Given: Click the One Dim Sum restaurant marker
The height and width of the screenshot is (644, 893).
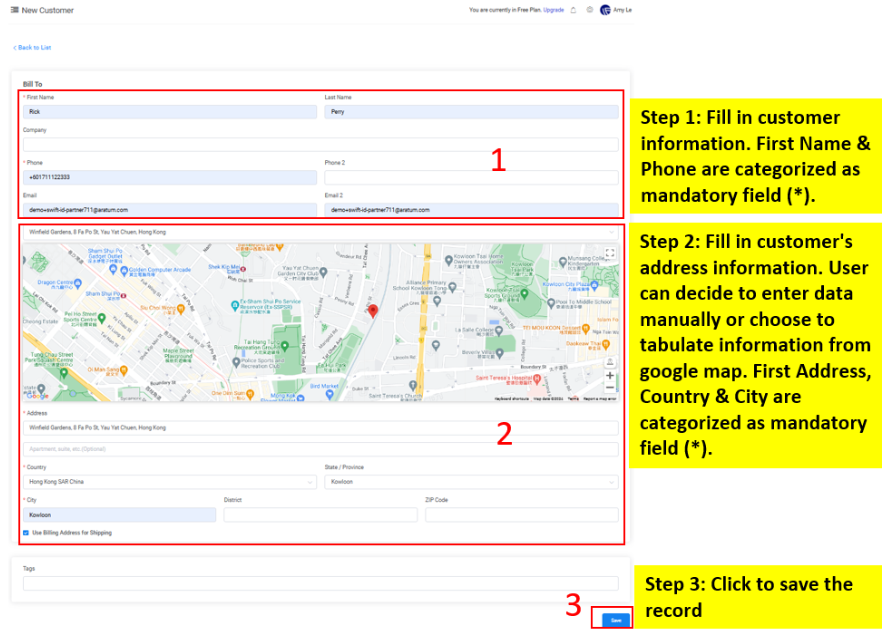Looking at the screenshot, I should click(x=249, y=394).
